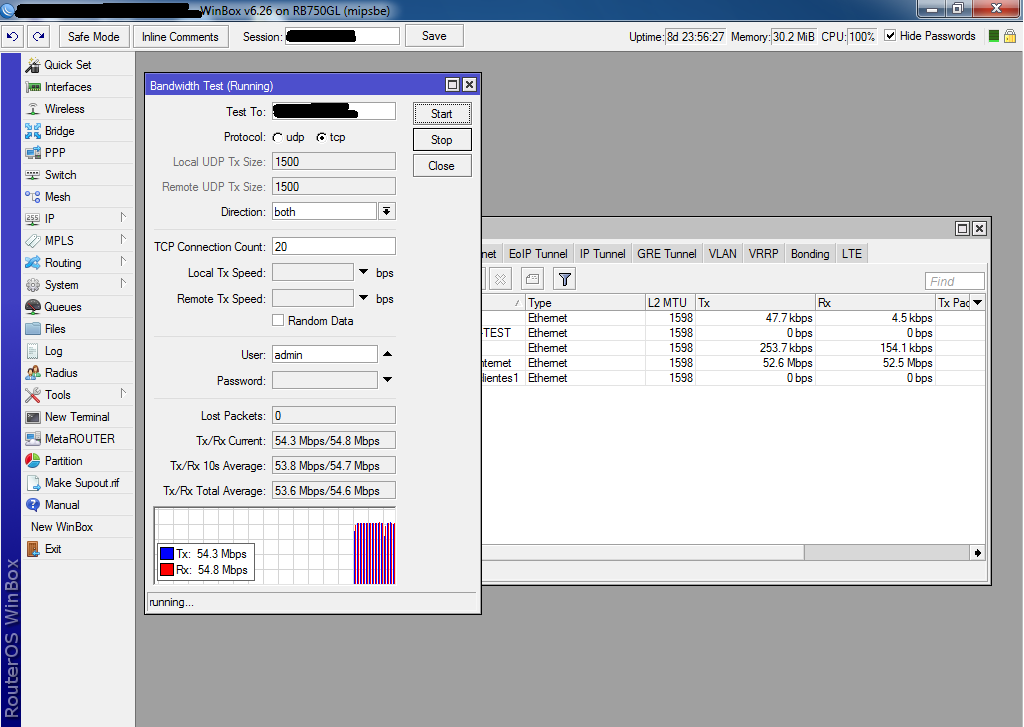The height and width of the screenshot is (727, 1024).
Task: Open the PPP menu icon
Action: pyautogui.click(x=33, y=153)
